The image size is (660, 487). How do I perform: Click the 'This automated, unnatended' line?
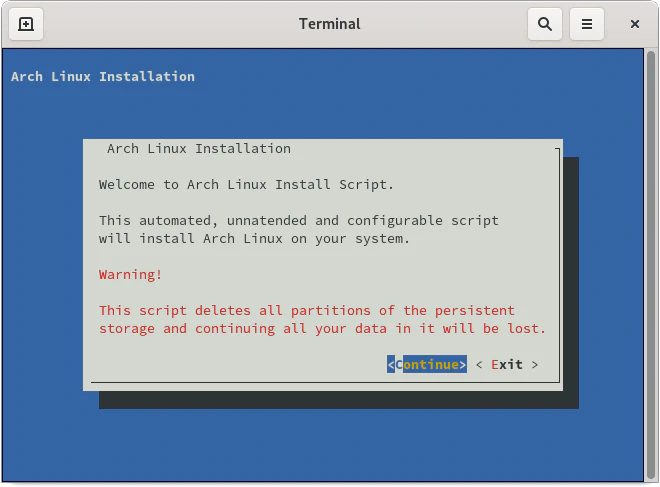click(x=298, y=221)
